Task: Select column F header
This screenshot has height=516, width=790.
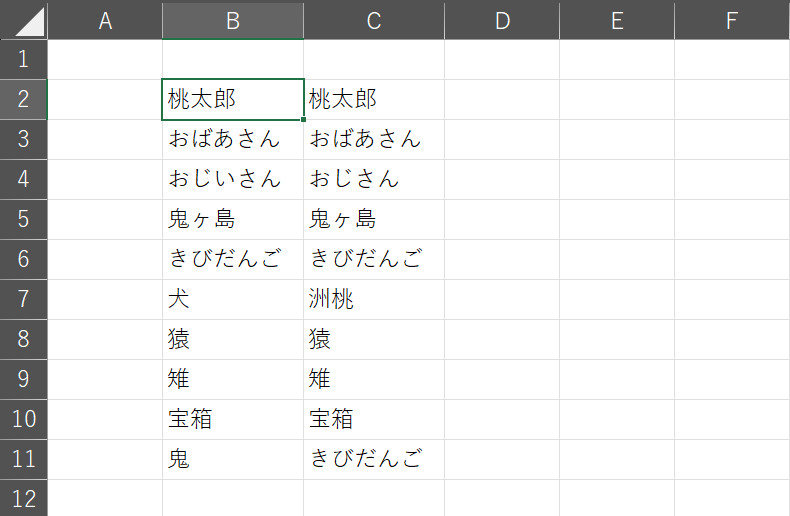Action: pos(732,20)
